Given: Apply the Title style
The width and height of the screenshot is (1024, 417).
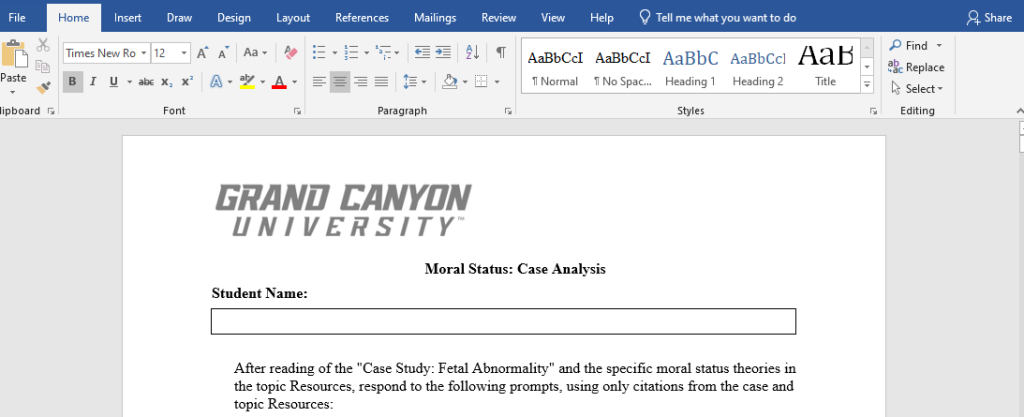Looking at the screenshot, I should (x=825, y=67).
